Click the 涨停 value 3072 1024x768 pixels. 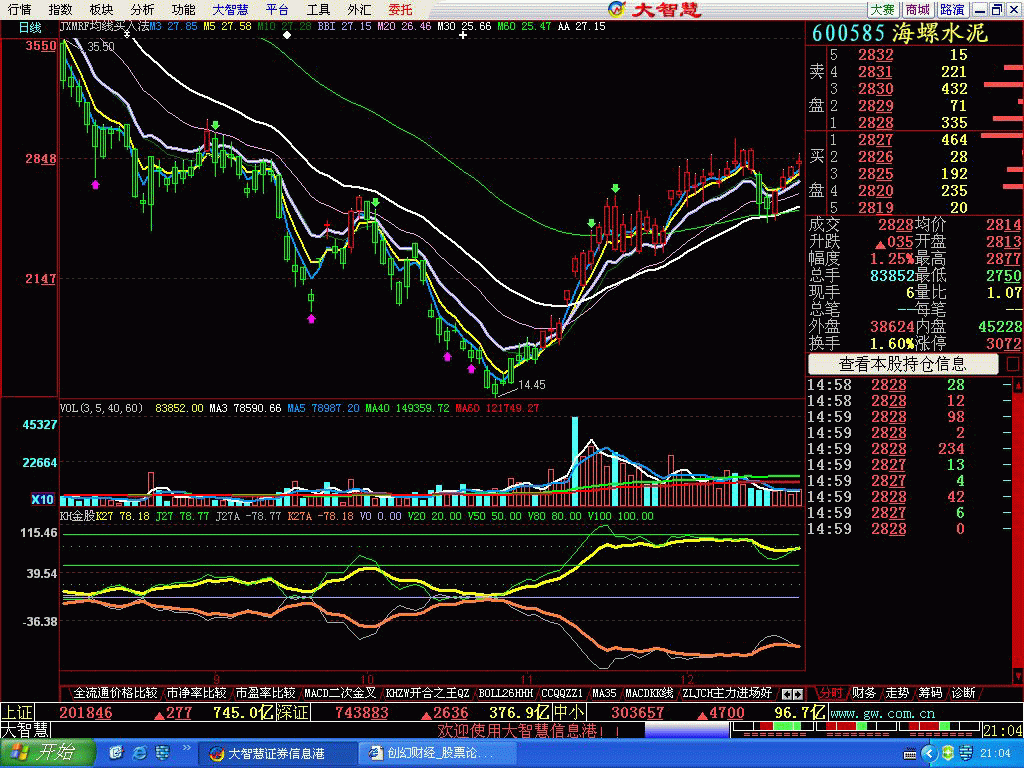pyautogui.click(x=1004, y=343)
